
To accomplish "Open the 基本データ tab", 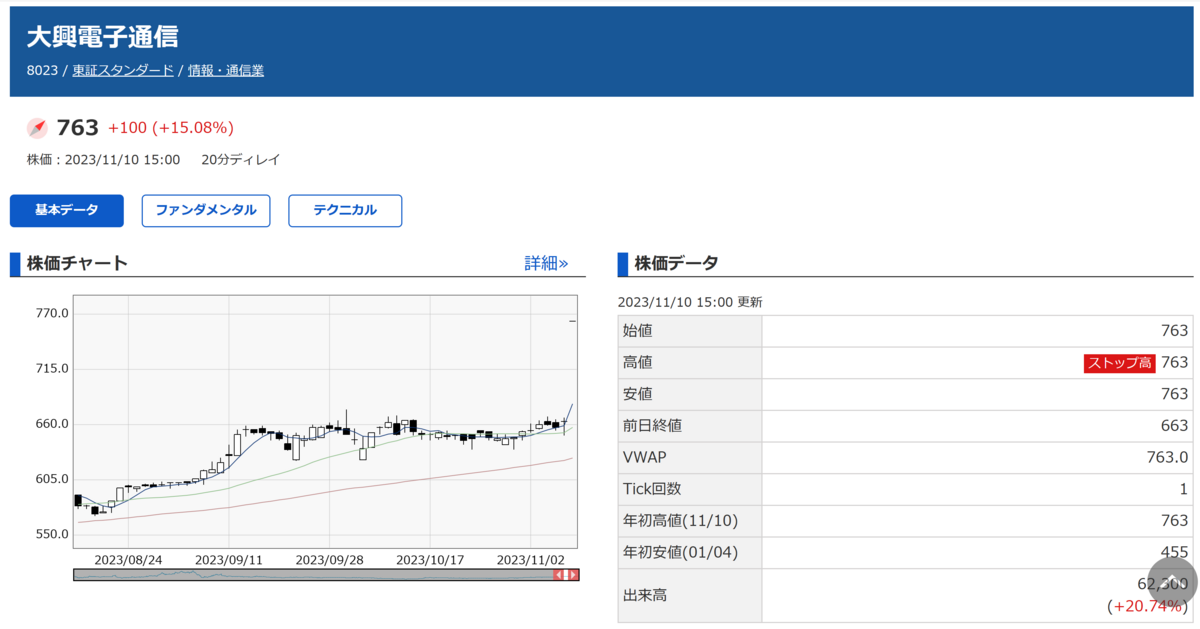I will pos(67,211).
